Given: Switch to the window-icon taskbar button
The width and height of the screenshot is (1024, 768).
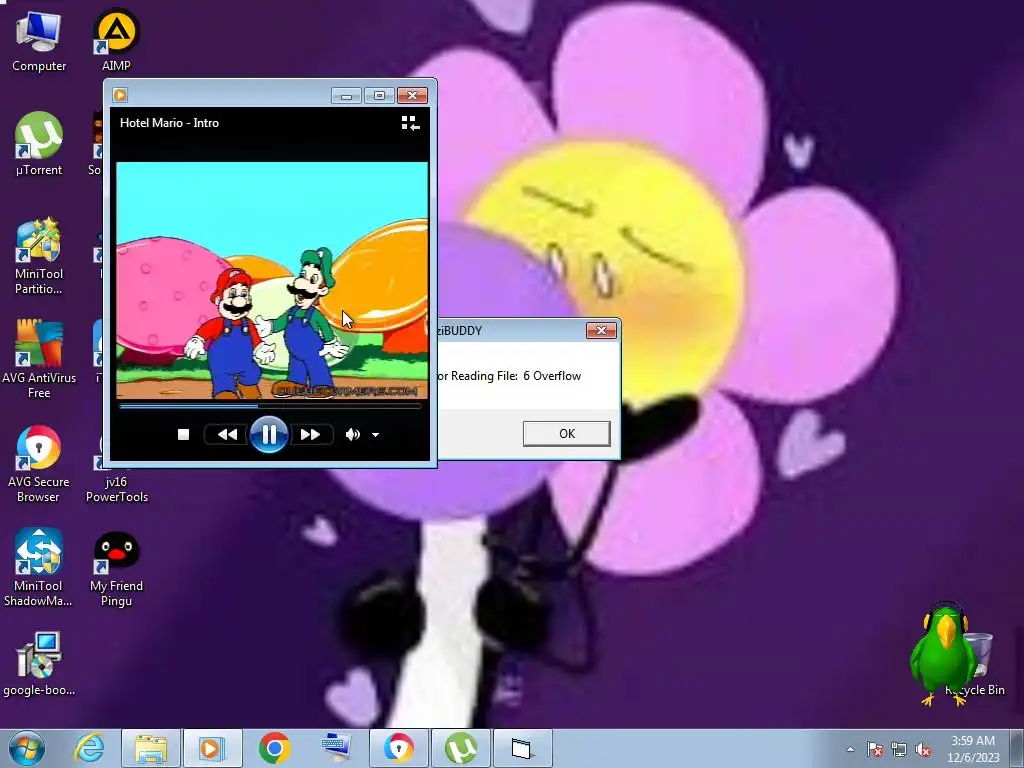Looking at the screenshot, I should [x=523, y=748].
